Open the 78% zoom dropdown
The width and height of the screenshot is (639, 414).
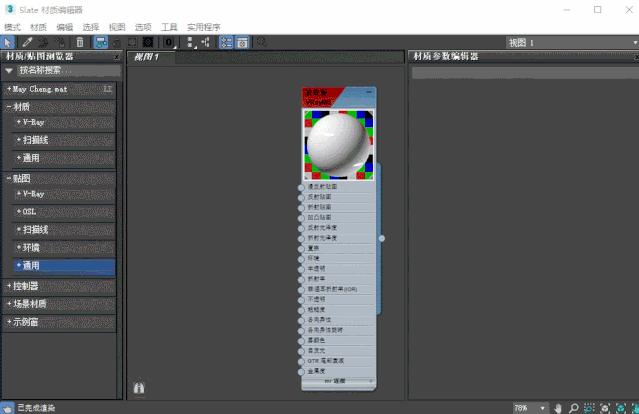542,408
